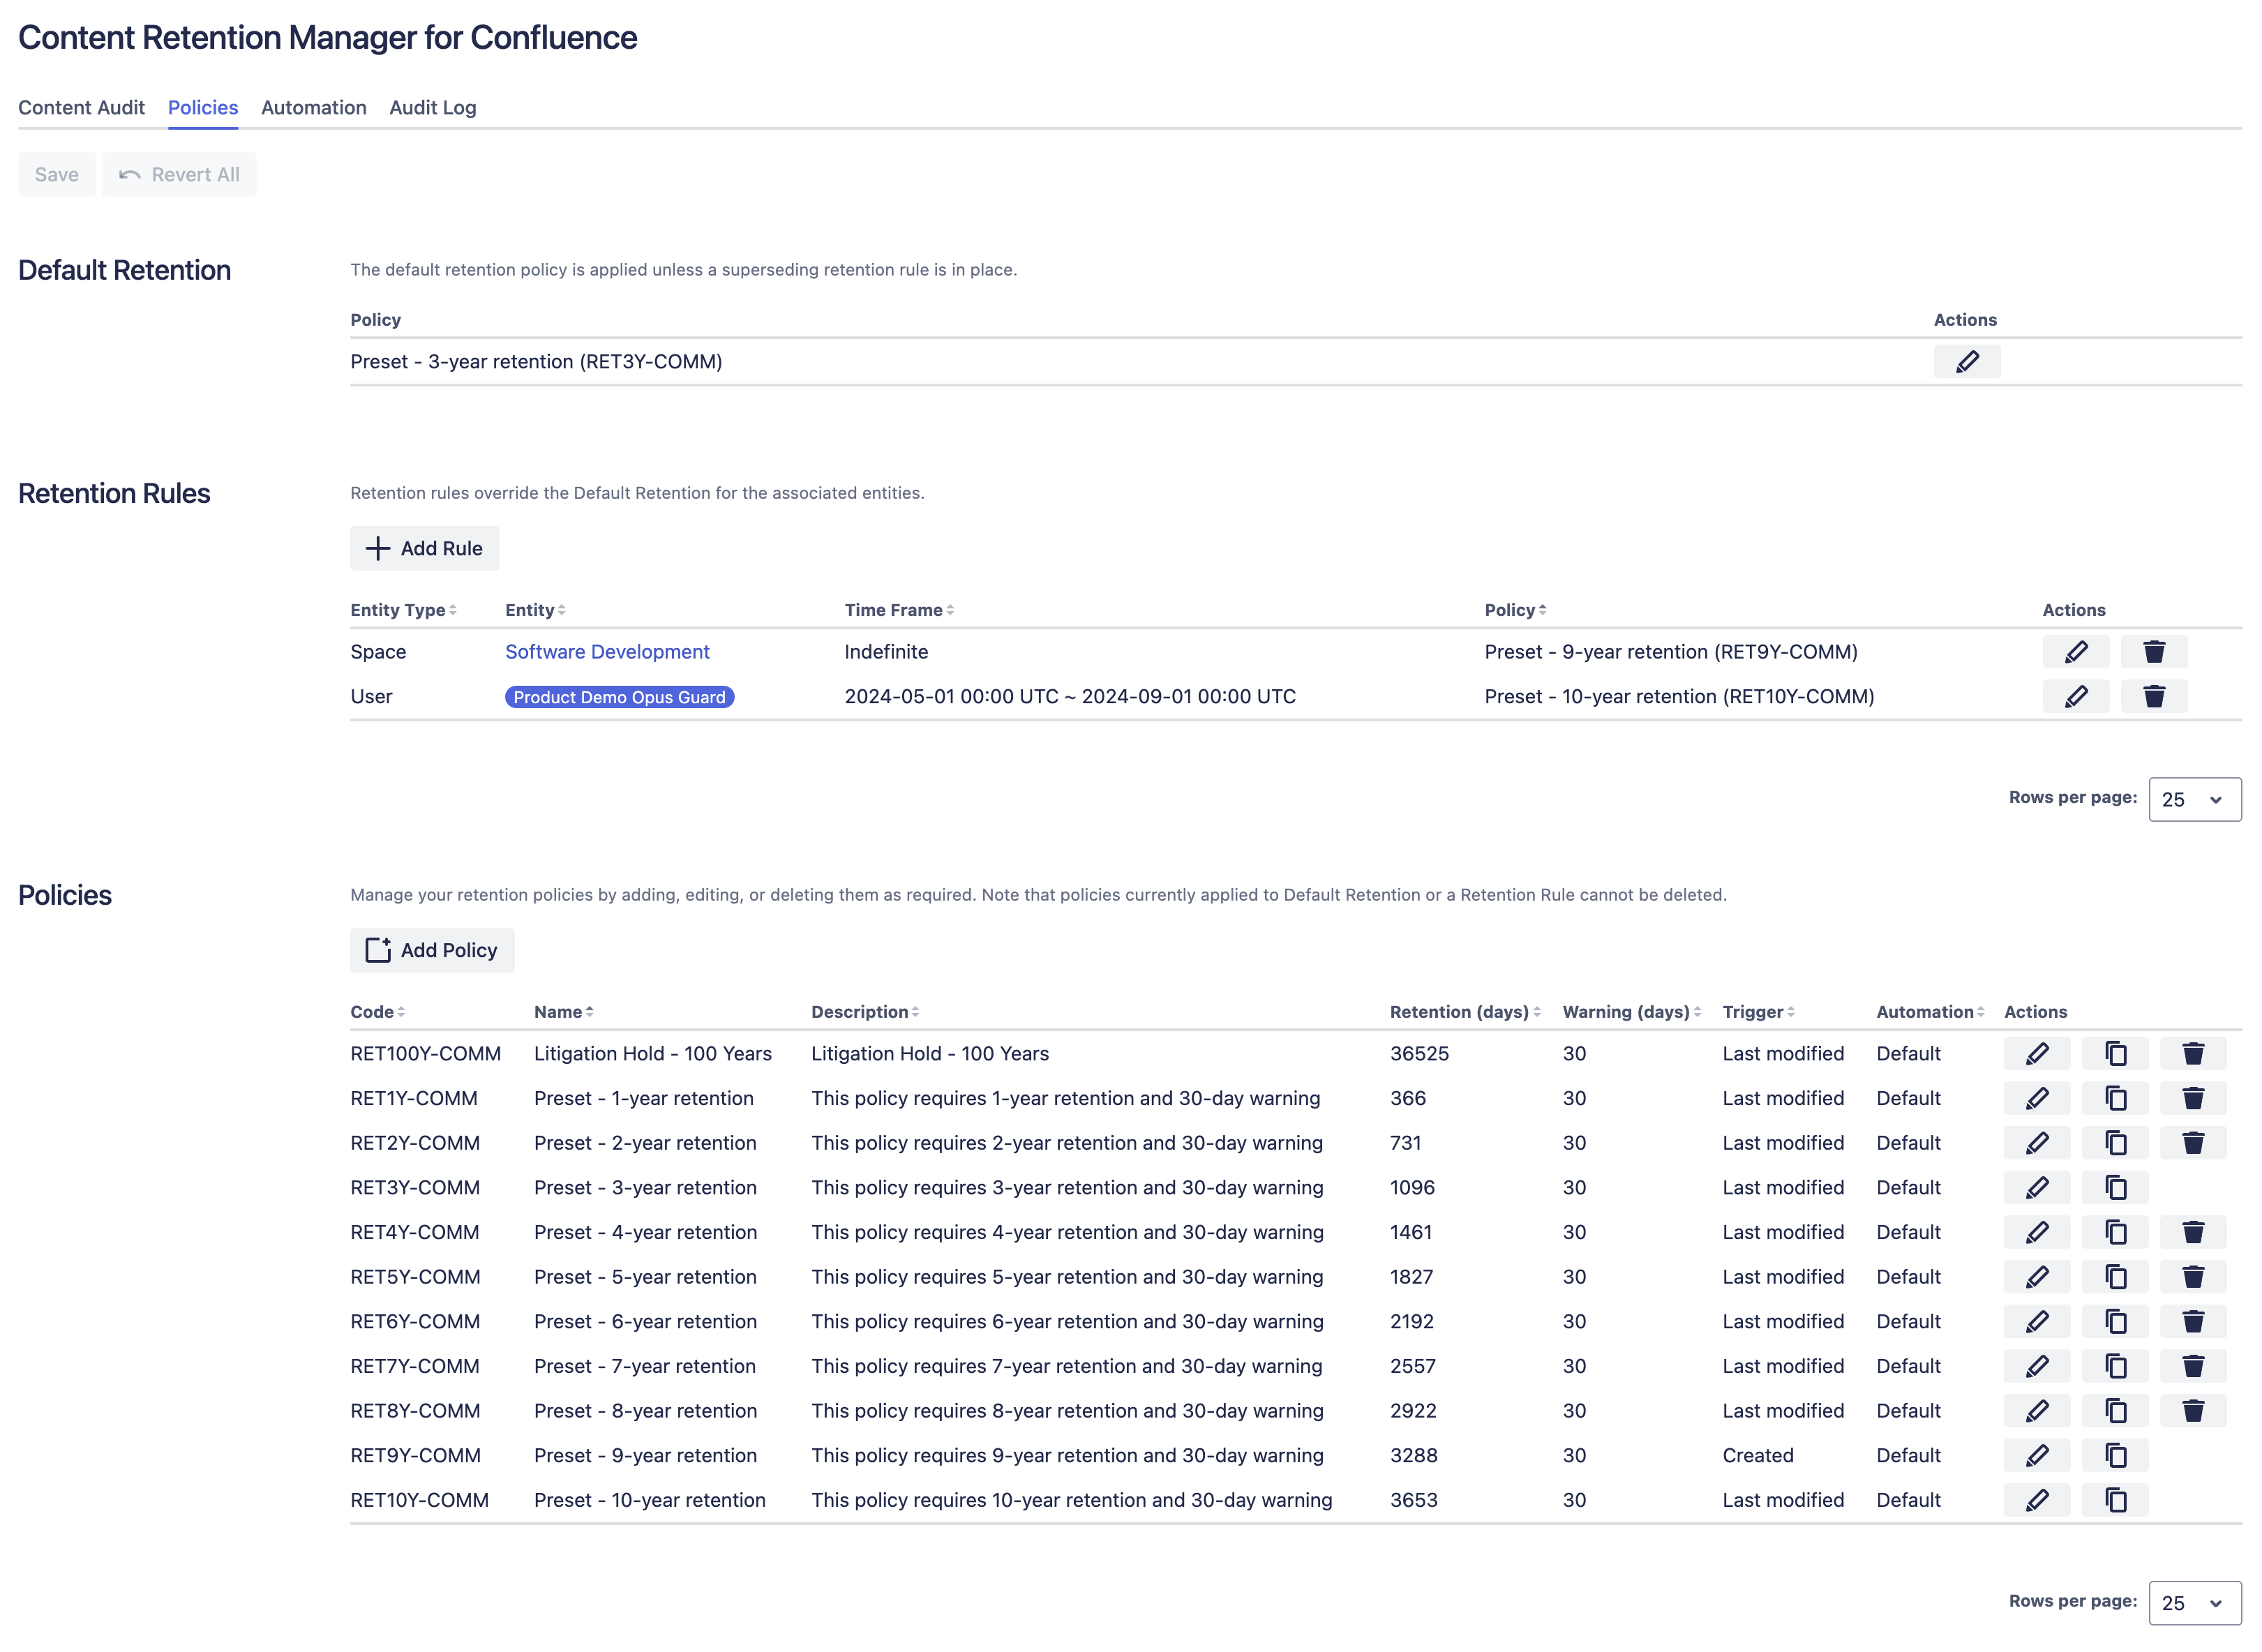
Task: Edit the Default Retention policy pencil icon
Action: [1966, 362]
